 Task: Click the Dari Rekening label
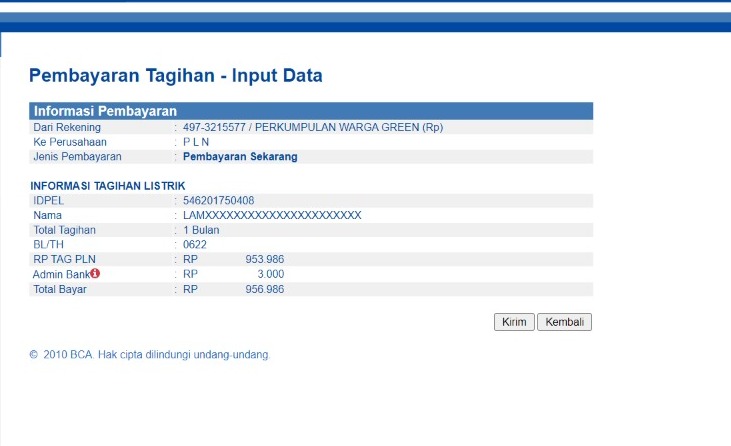(x=70, y=127)
